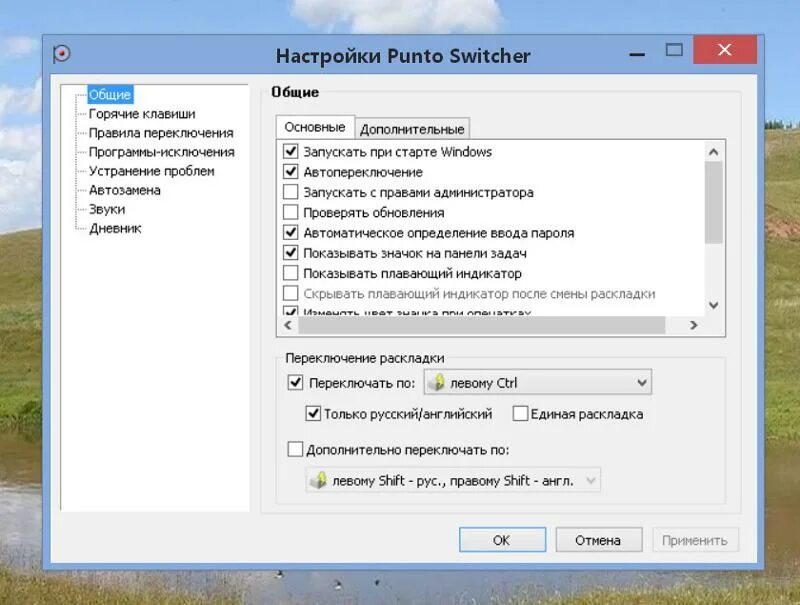The height and width of the screenshot is (605, 800).
Task: Open Правила переключения section
Action: pos(161,133)
